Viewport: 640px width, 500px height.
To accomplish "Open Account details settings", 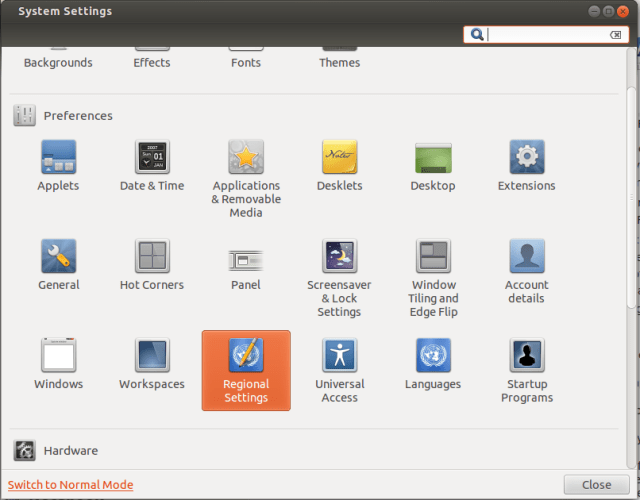I will pos(526,257).
